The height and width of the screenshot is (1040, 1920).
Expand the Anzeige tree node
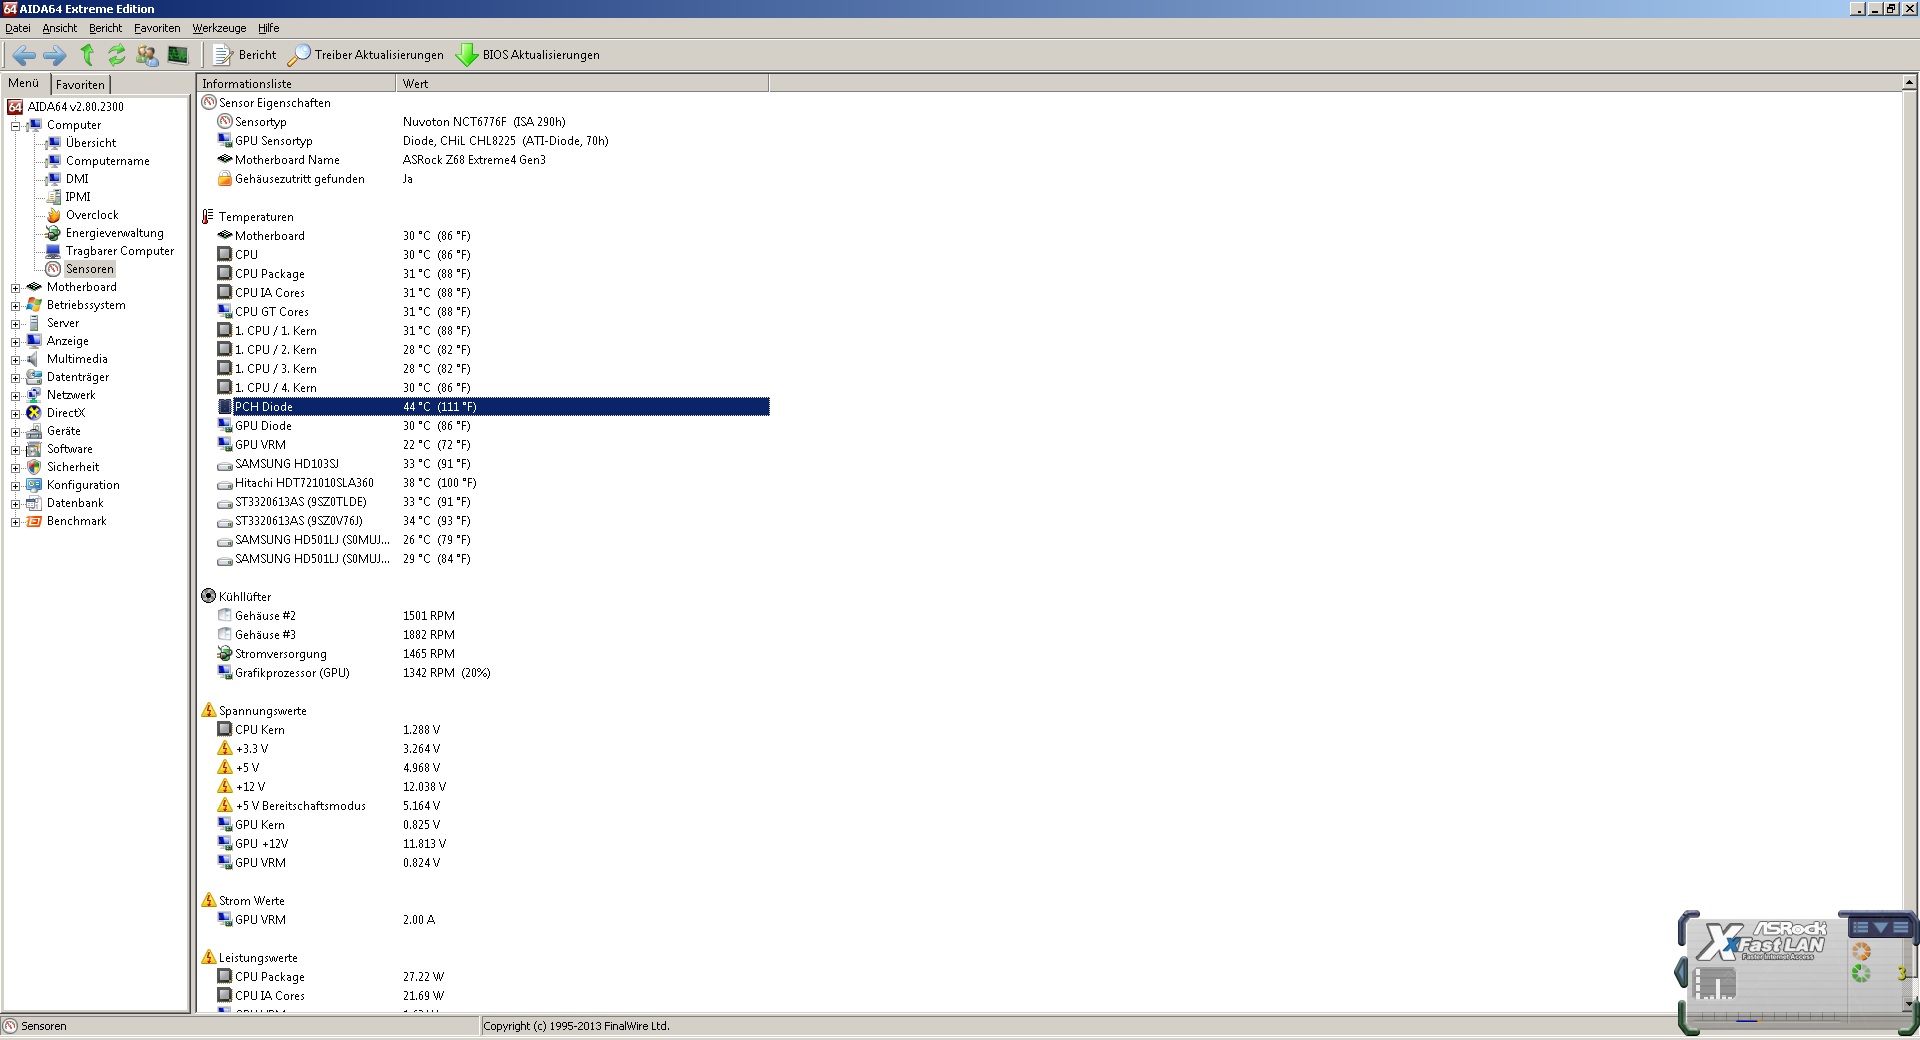[x=15, y=342]
